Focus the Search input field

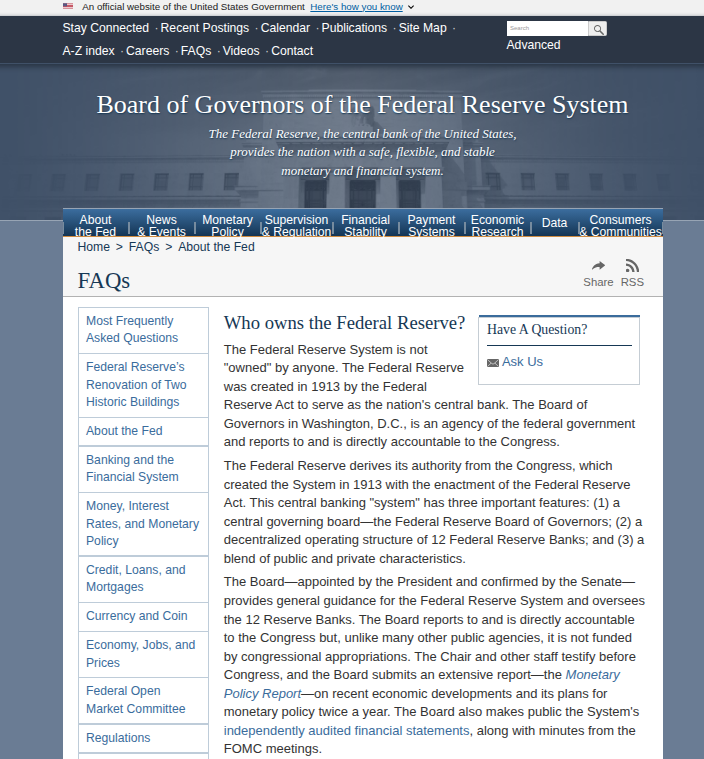point(547,29)
